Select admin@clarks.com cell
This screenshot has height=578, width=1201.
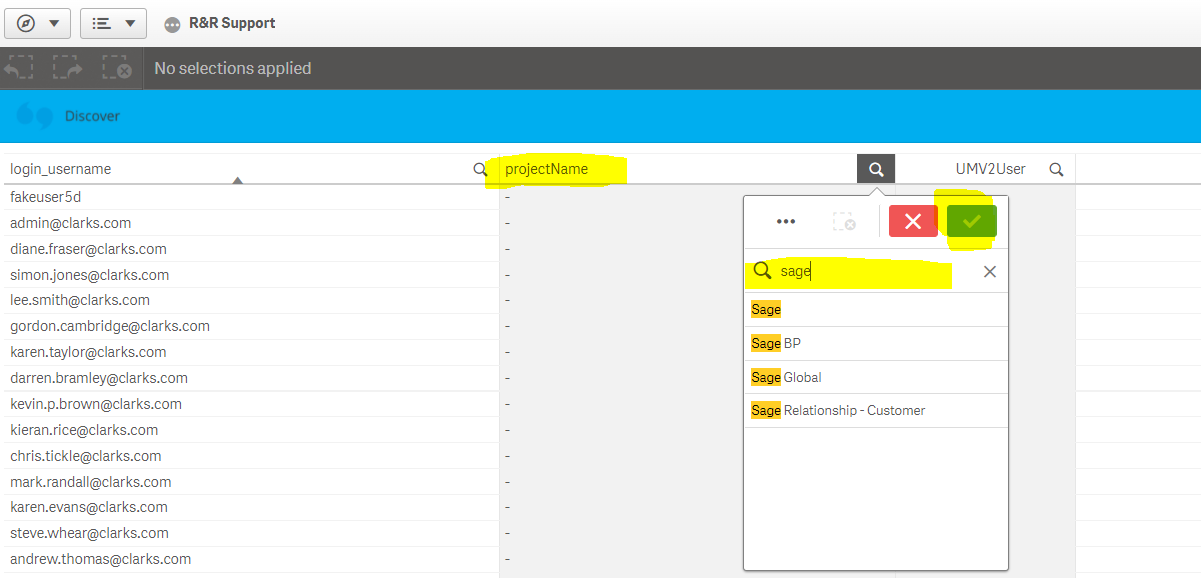tap(249, 223)
